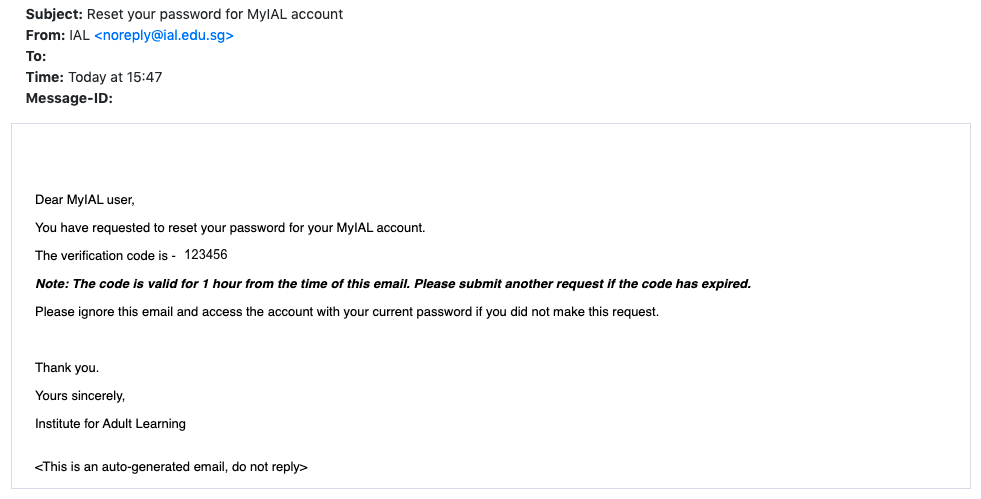Image resolution: width=981 pixels, height=499 pixels.
Task: Click the auto-generated email do-not-reply notice
Action: point(171,467)
